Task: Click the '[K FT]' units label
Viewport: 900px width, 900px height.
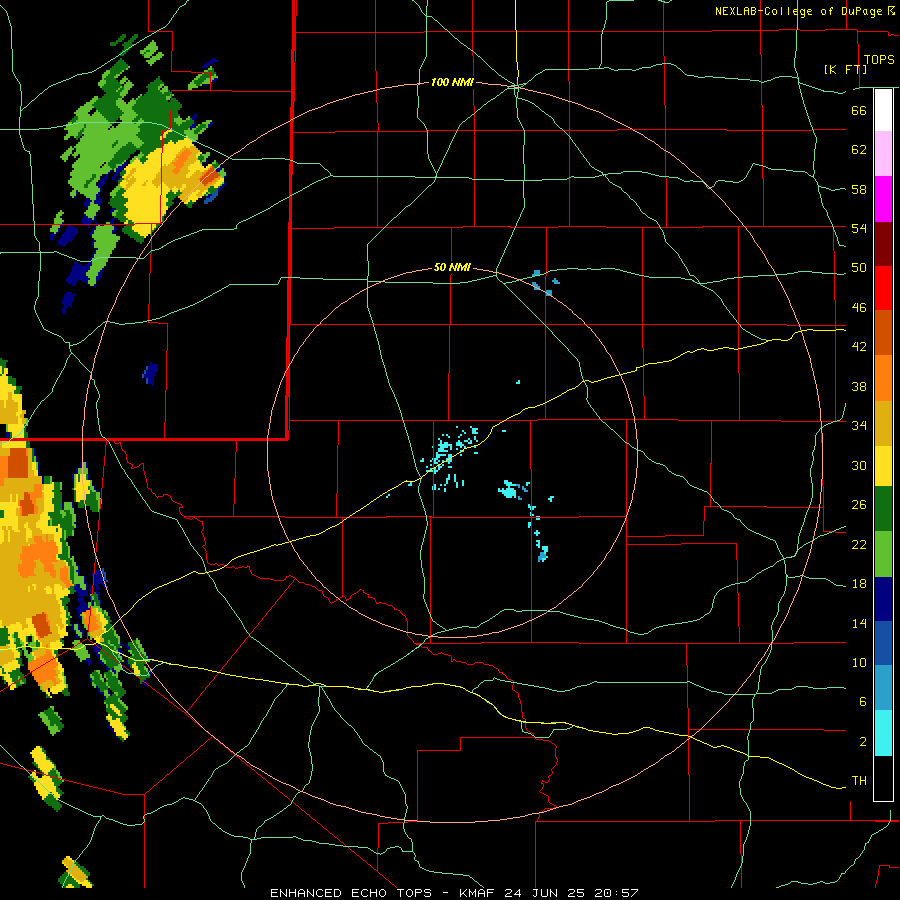Action: [x=845, y=69]
